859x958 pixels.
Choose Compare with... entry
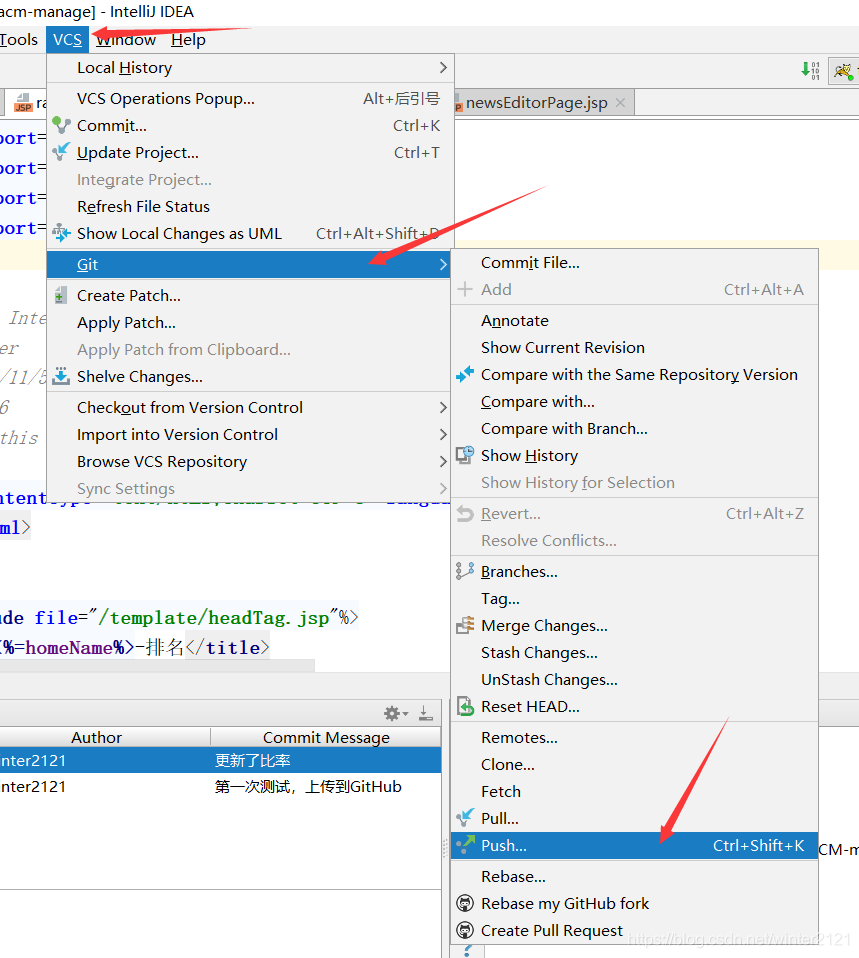click(538, 401)
